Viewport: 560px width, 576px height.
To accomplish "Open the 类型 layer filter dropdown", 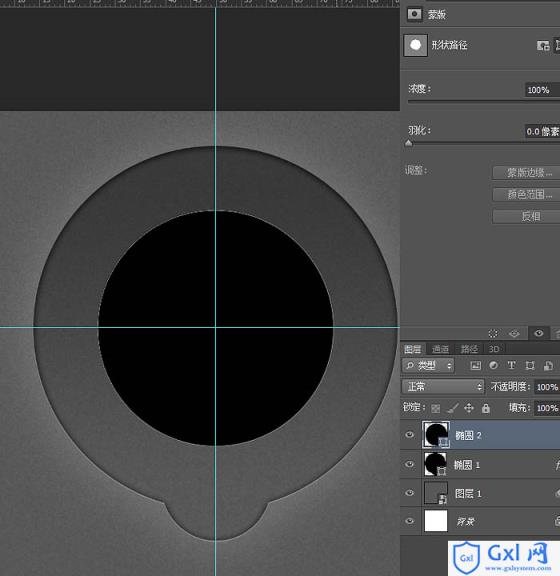I will [x=428, y=366].
